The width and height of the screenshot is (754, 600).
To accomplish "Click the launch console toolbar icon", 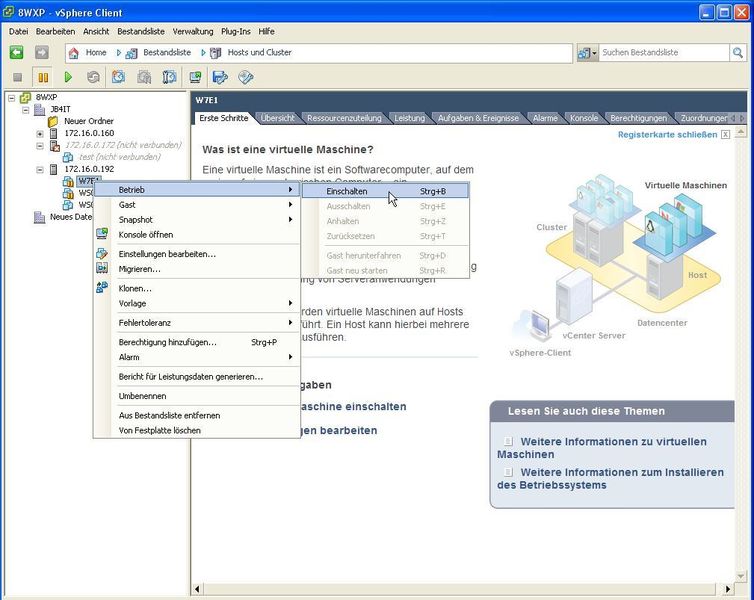I will pos(195,77).
